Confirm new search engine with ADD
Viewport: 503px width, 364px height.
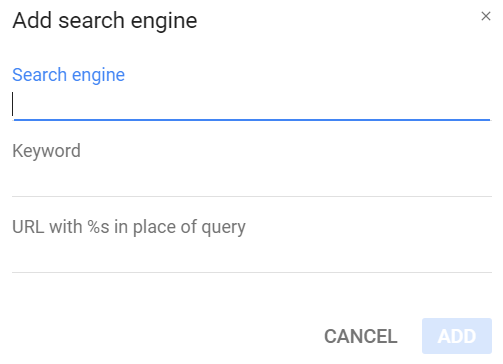tap(457, 336)
